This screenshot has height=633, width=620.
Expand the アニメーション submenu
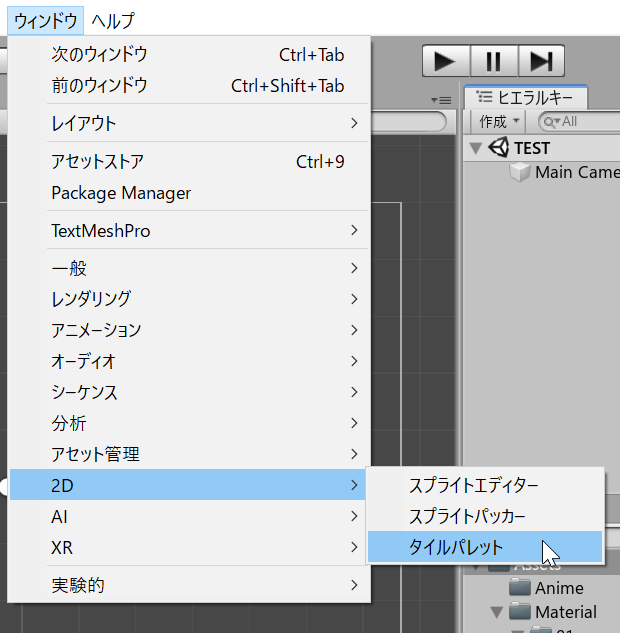pos(190,330)
